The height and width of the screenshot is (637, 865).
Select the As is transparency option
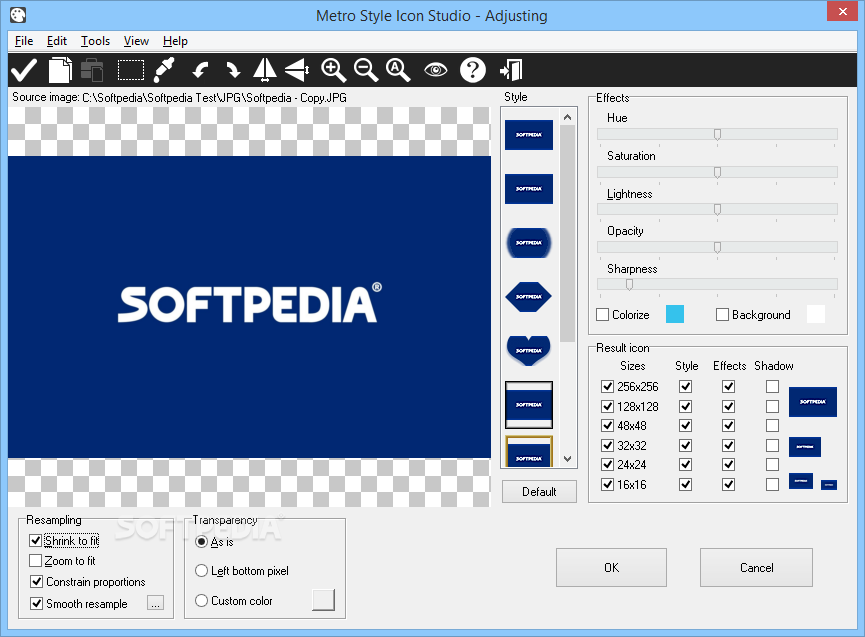pos(201,542)
